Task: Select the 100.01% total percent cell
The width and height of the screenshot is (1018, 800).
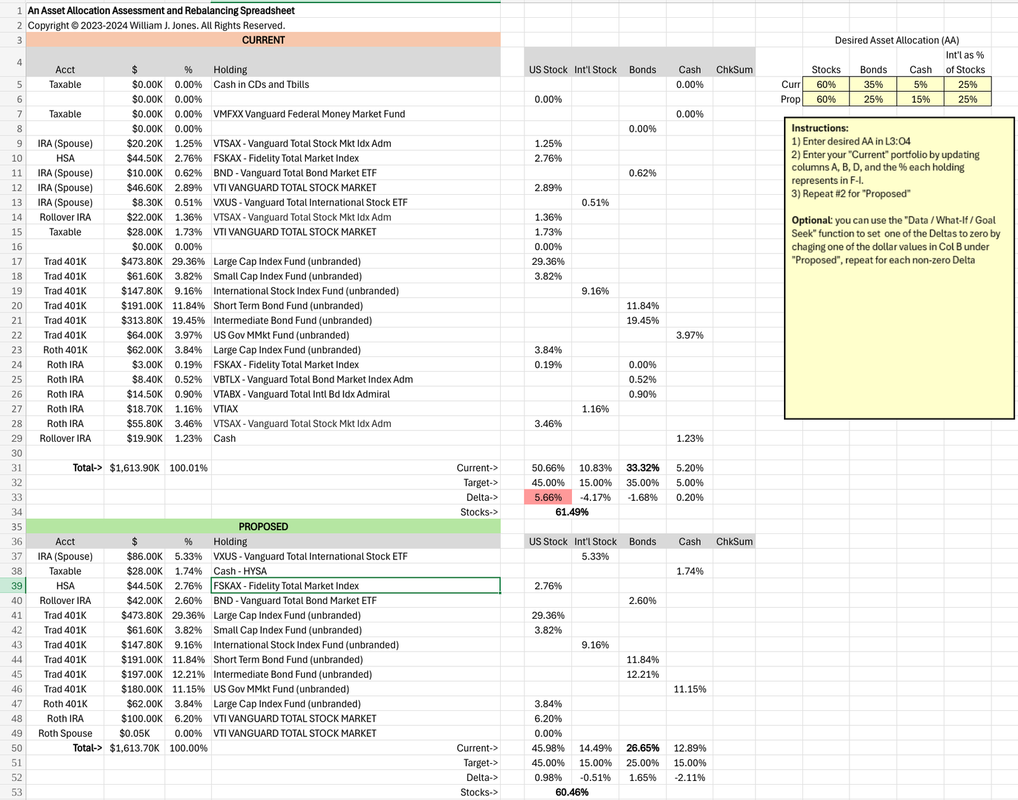Action: pos(188,468)
